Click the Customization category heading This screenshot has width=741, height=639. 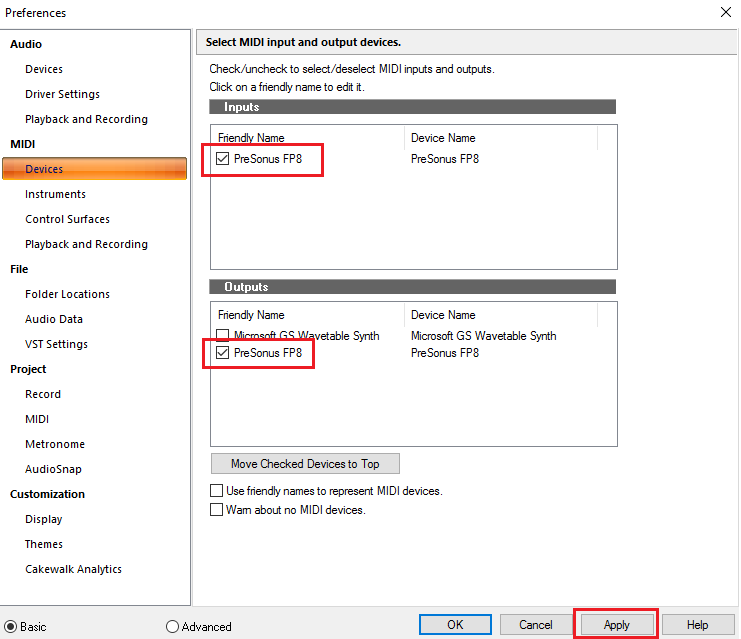click(x=47, y=494)
